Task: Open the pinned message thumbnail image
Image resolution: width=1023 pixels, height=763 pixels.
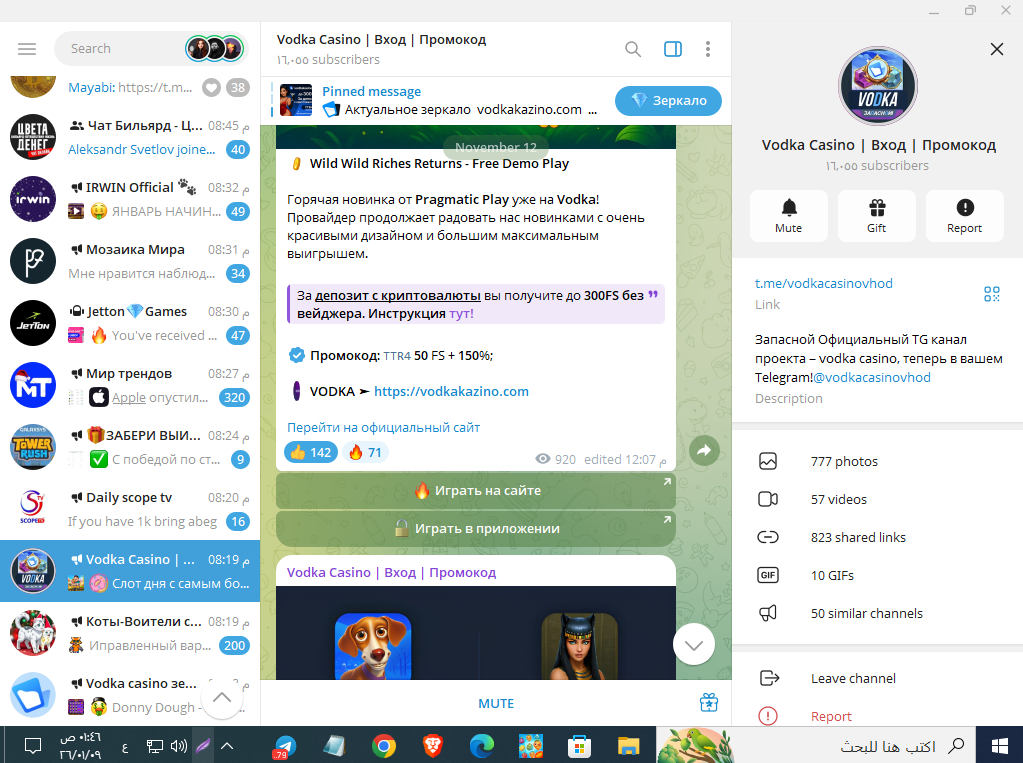Action: [296, 101]
